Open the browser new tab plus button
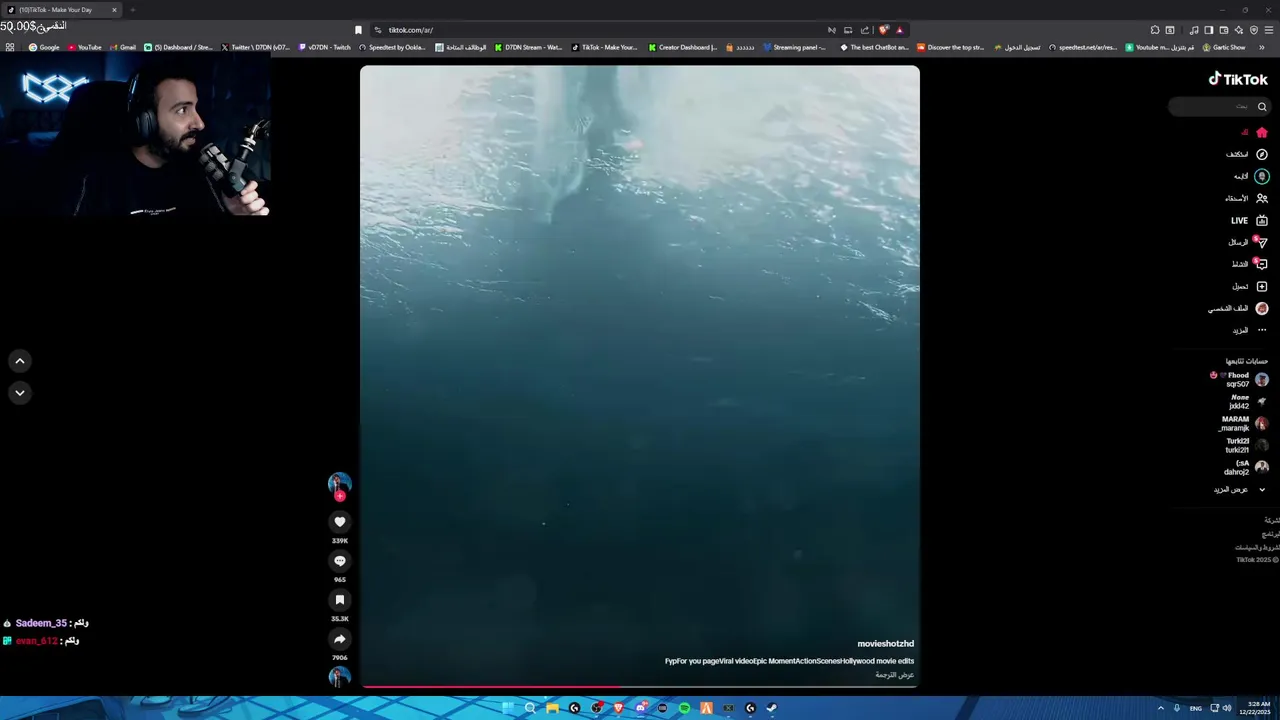1280x720 pixels. point(132,10)
